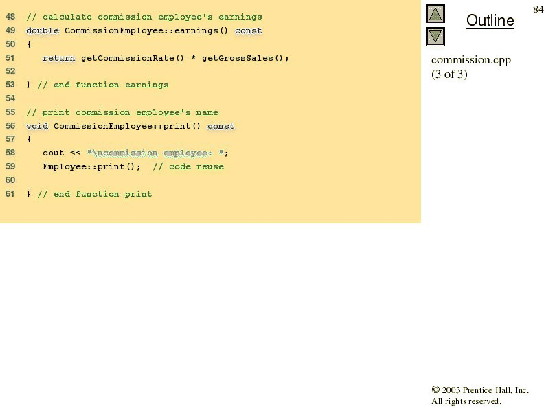Select line 56 CommissionEmployee::print() const declaration
The image size is (549, 412).
(x=130, y=126)
